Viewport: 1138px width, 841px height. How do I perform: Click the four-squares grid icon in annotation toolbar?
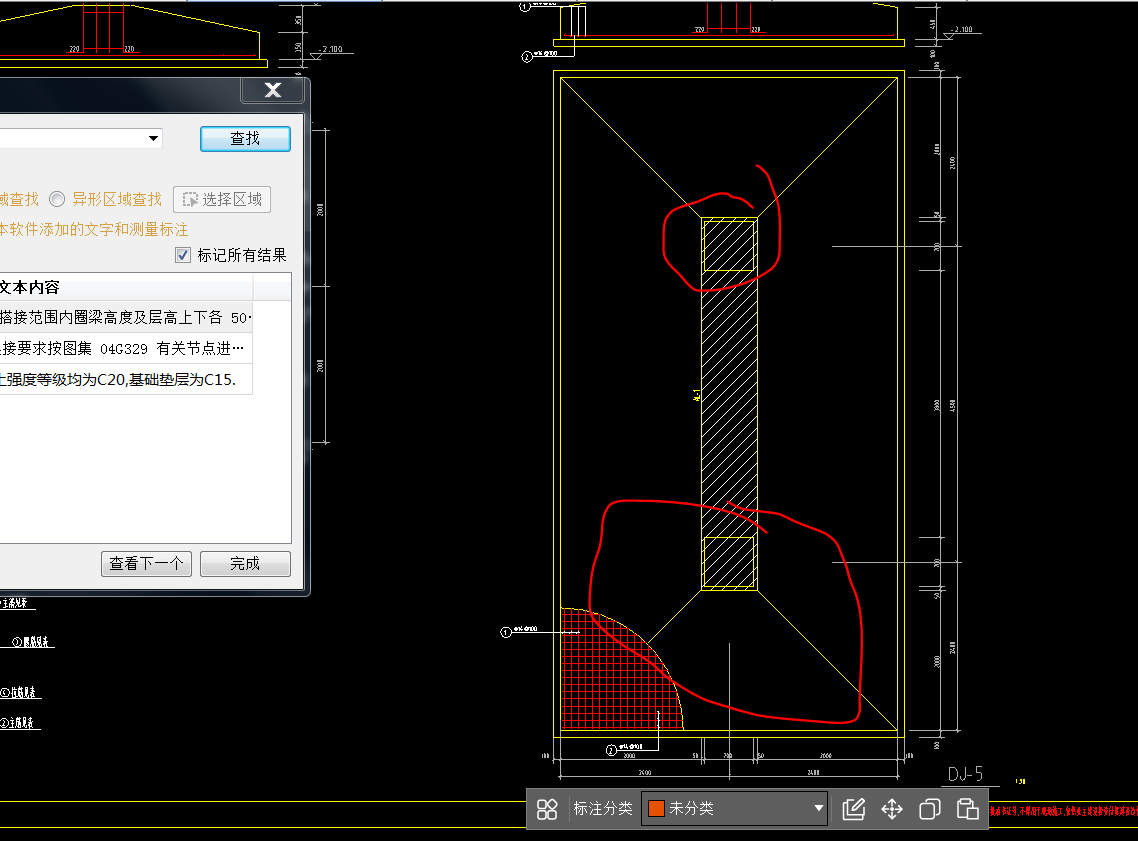[547, 809]
